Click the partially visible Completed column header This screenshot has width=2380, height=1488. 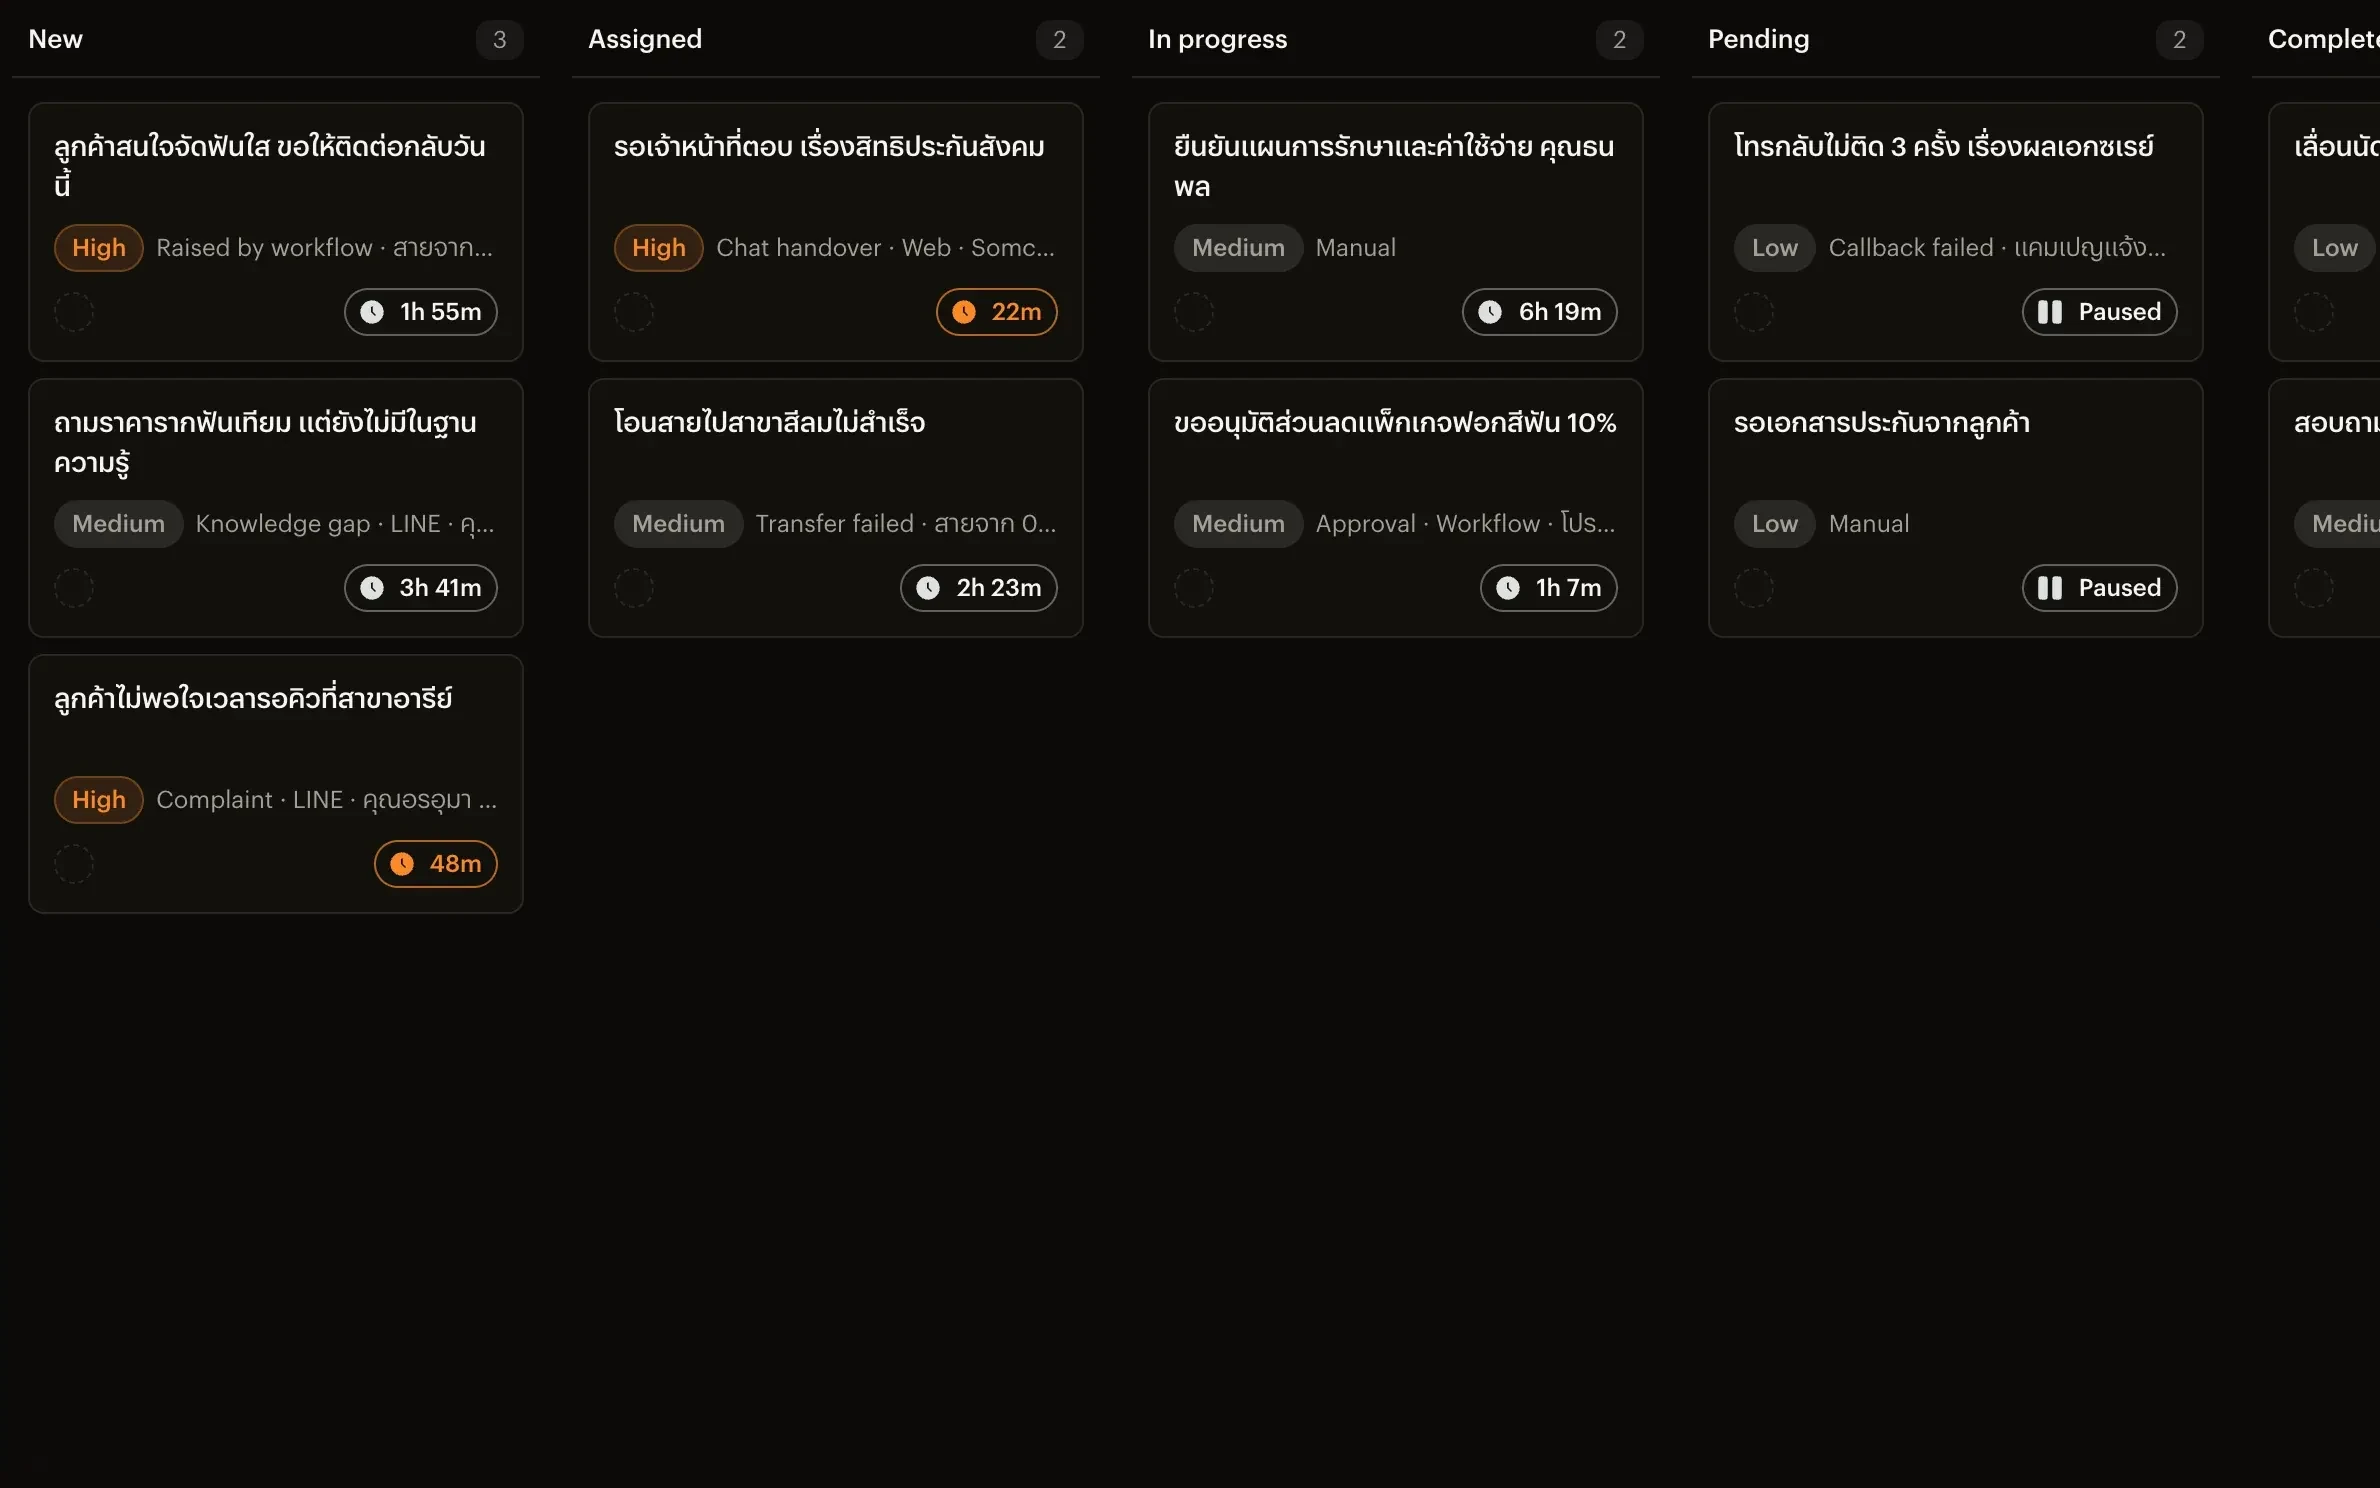coord(2323,39)
